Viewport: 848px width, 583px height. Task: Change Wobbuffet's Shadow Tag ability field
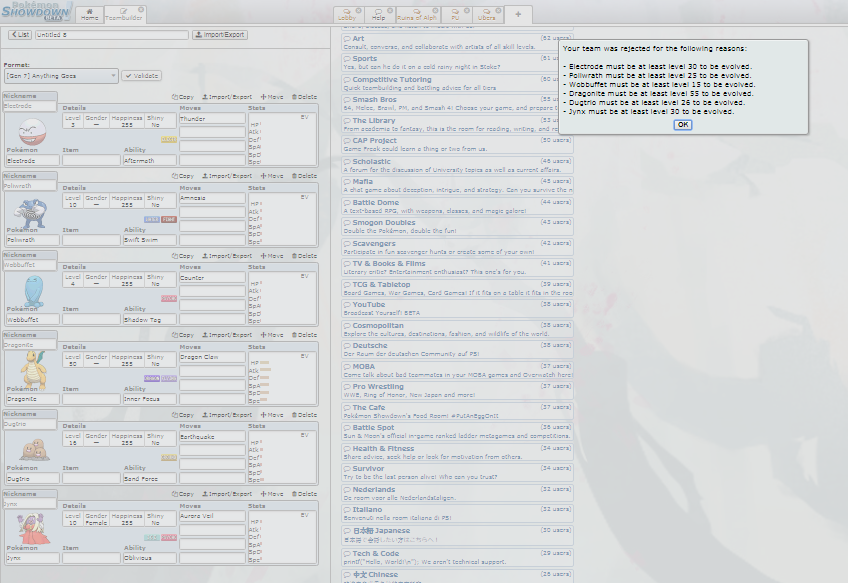(149, 320)
